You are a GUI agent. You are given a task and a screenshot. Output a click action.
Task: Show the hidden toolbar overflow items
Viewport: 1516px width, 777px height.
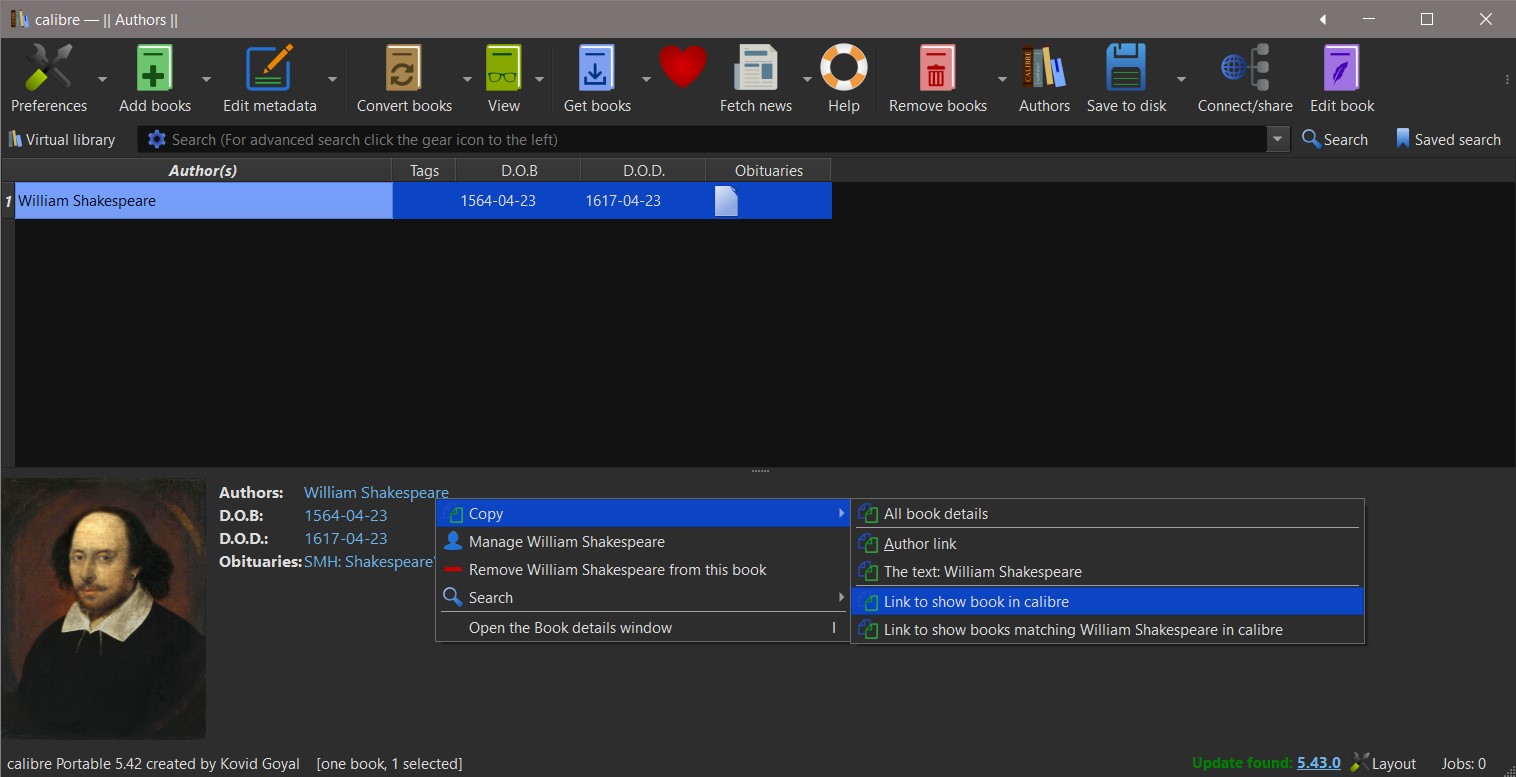click(x=1507, y=79)
